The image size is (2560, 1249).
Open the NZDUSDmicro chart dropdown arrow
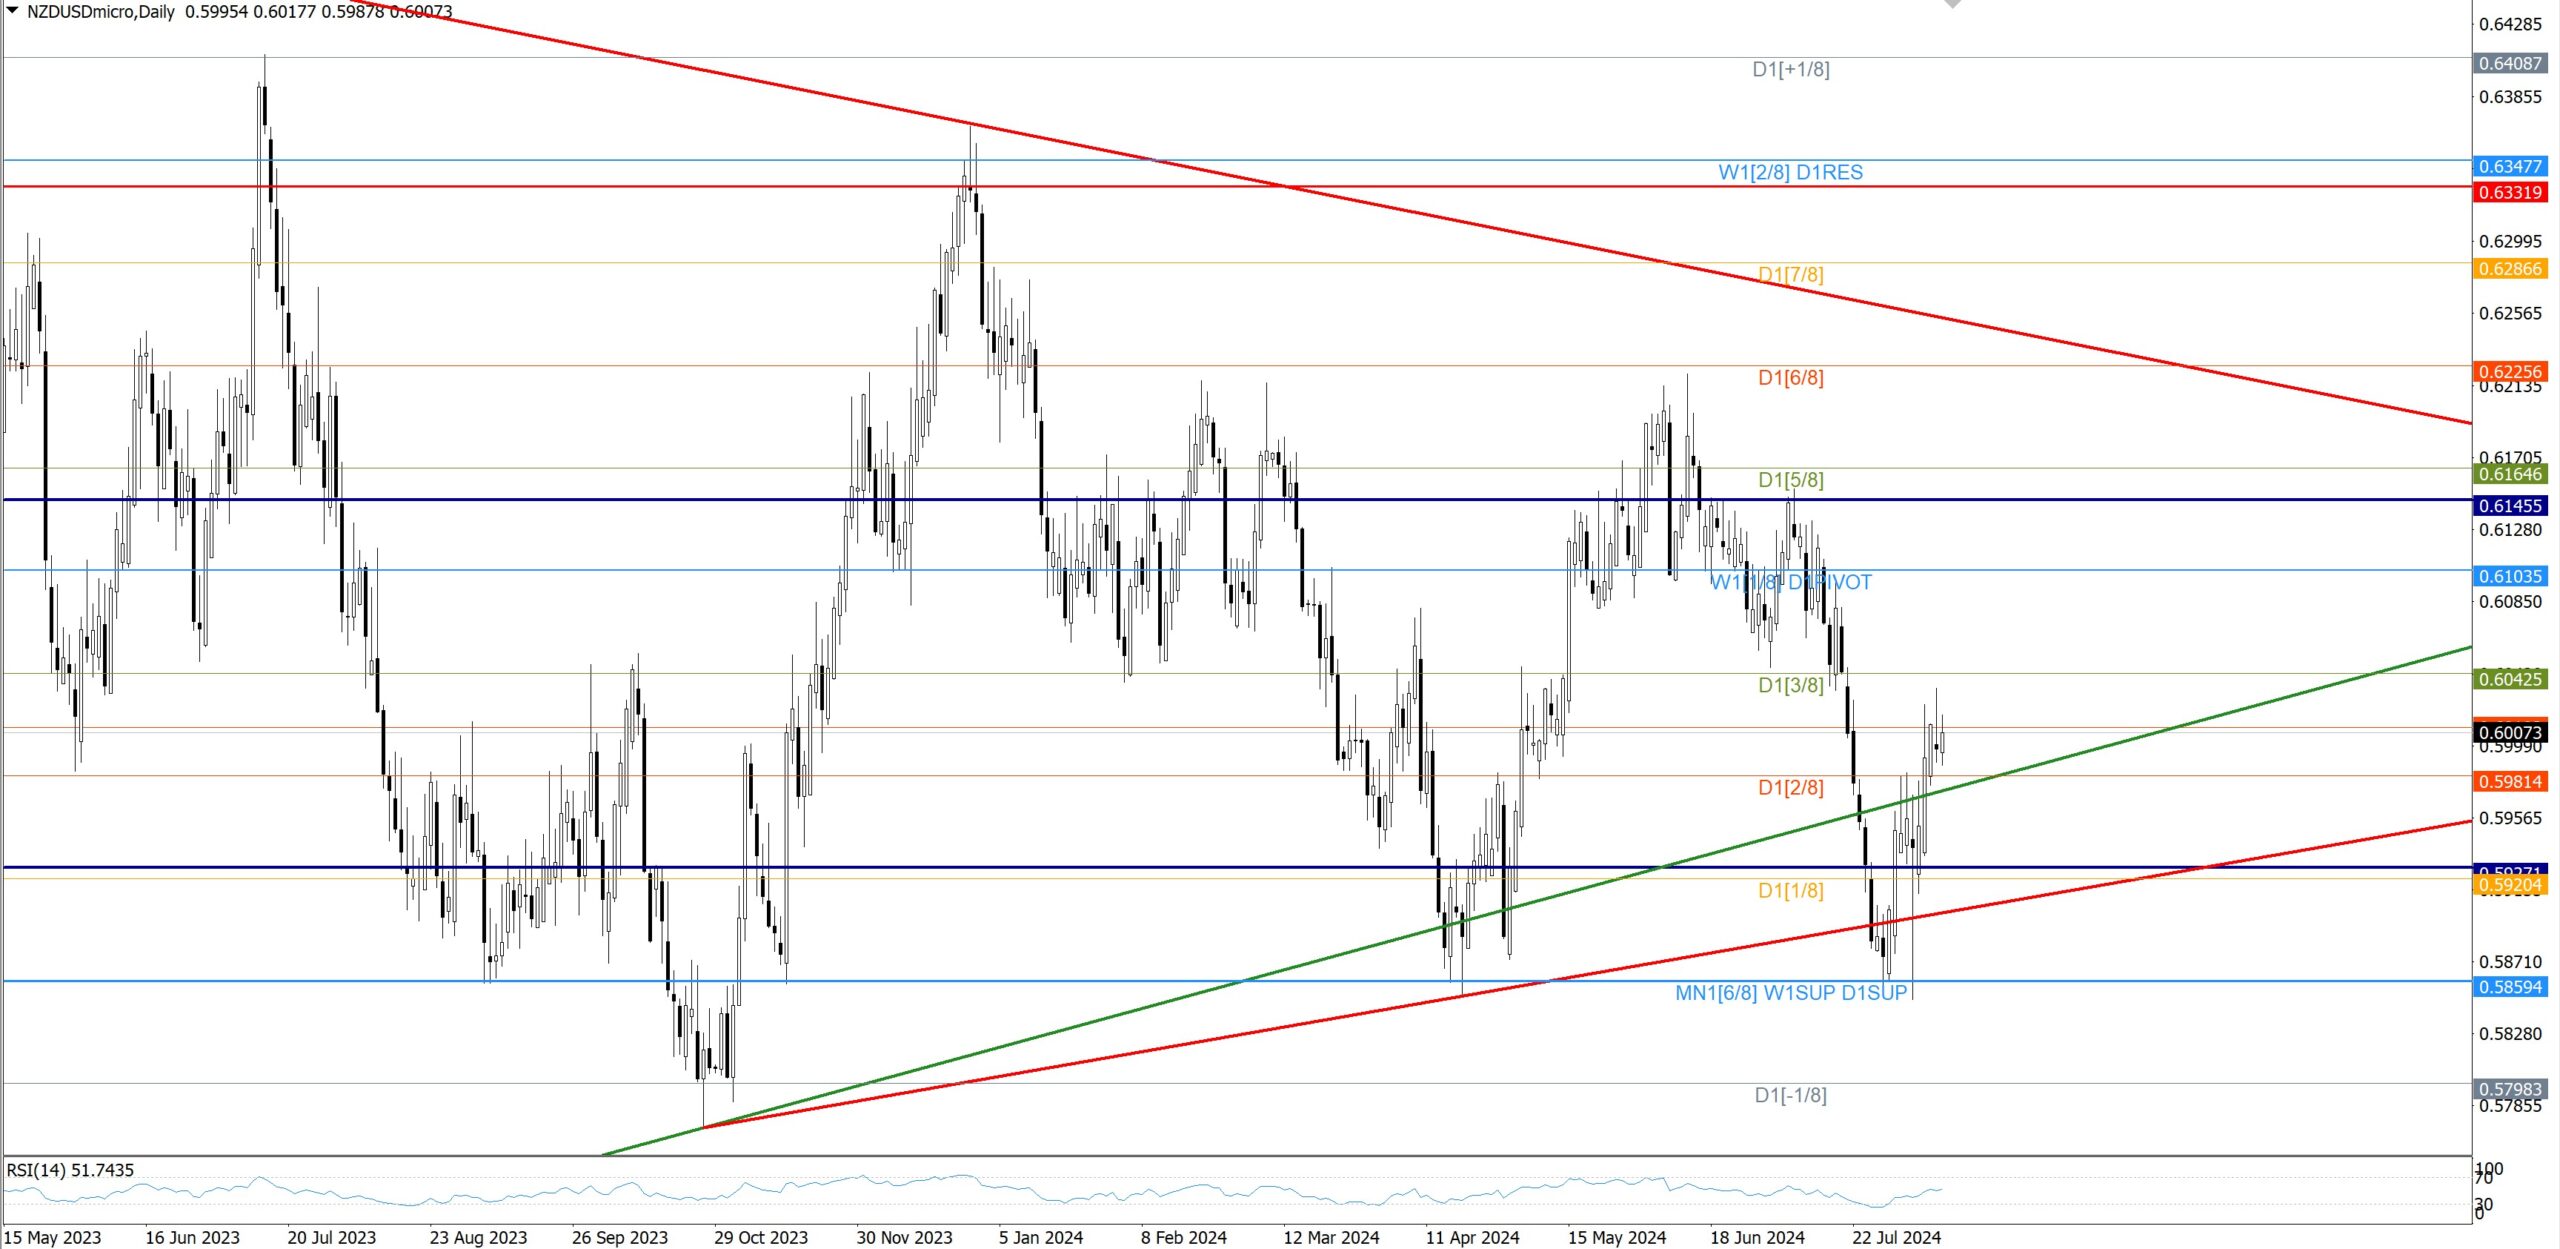point(13,11)
